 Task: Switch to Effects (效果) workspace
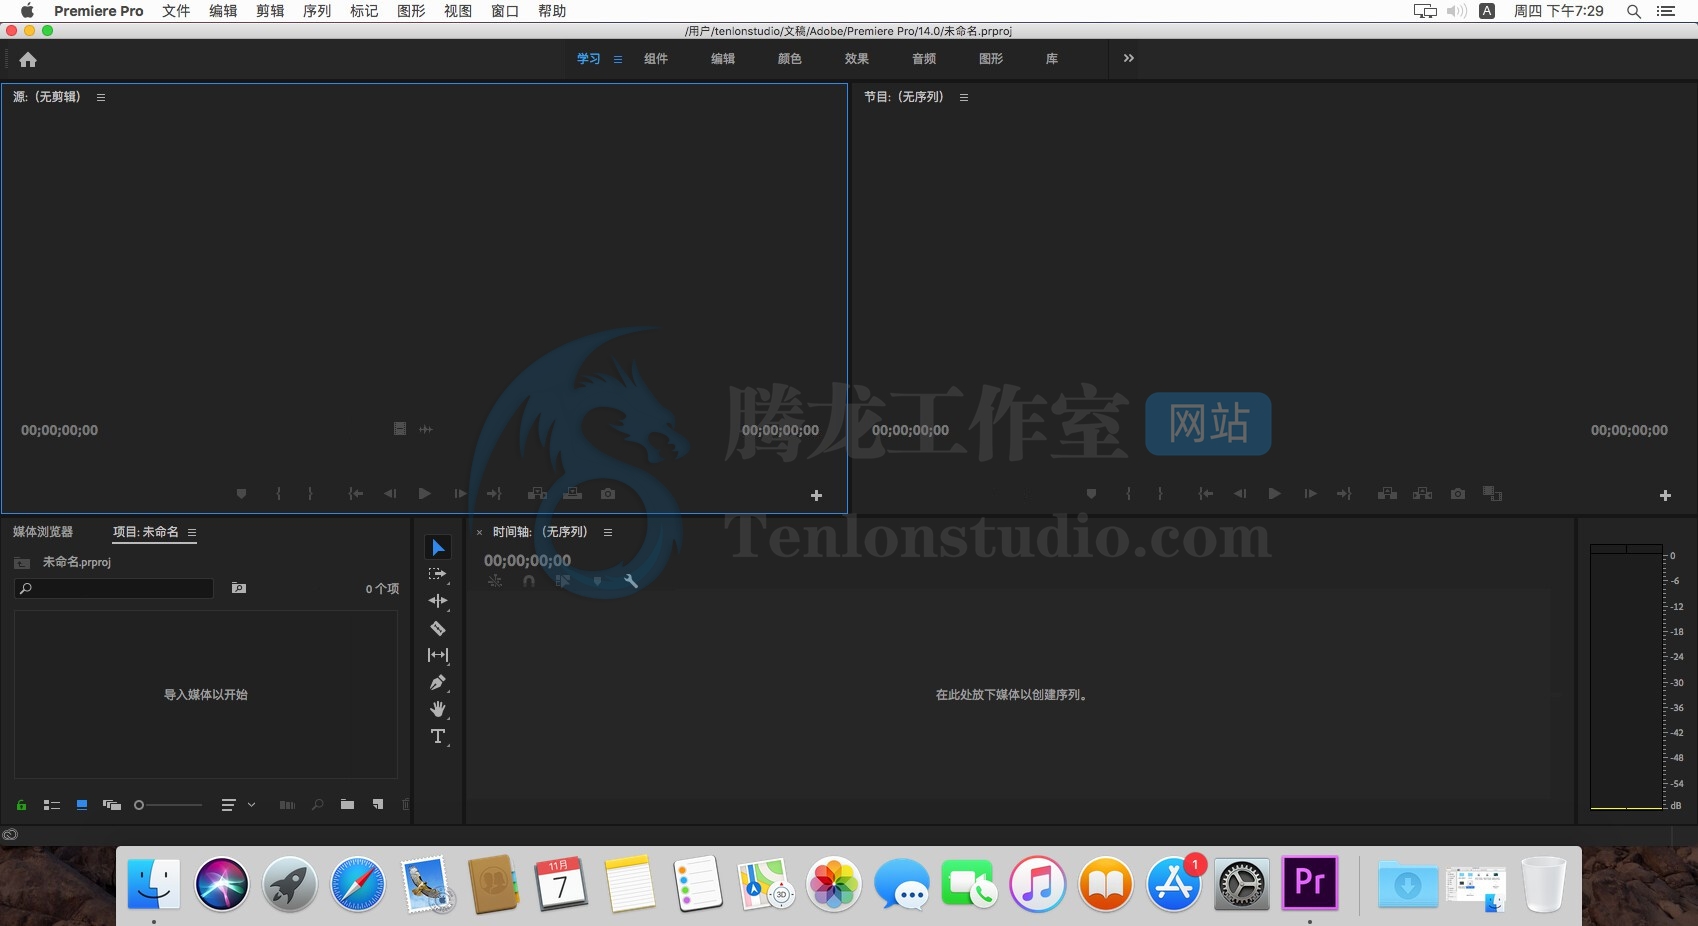(x=857, y=59)
